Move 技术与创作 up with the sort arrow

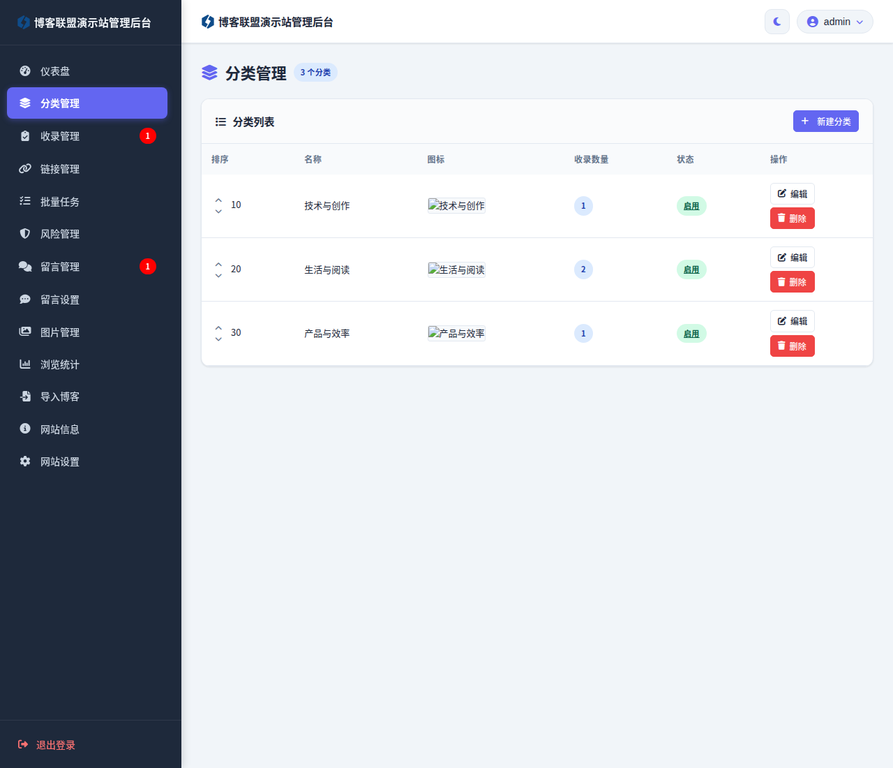[x=219, y=200]
